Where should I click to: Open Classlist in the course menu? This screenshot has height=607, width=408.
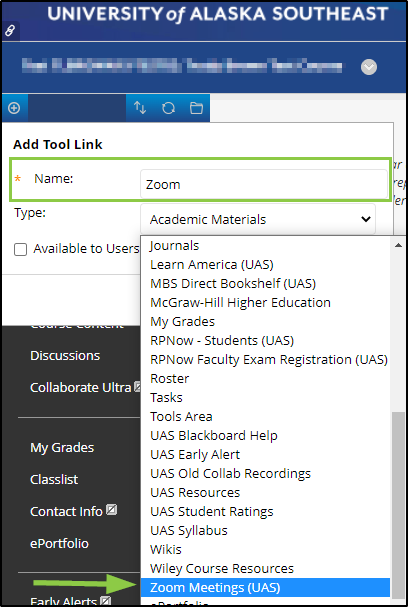pos(54,479)
